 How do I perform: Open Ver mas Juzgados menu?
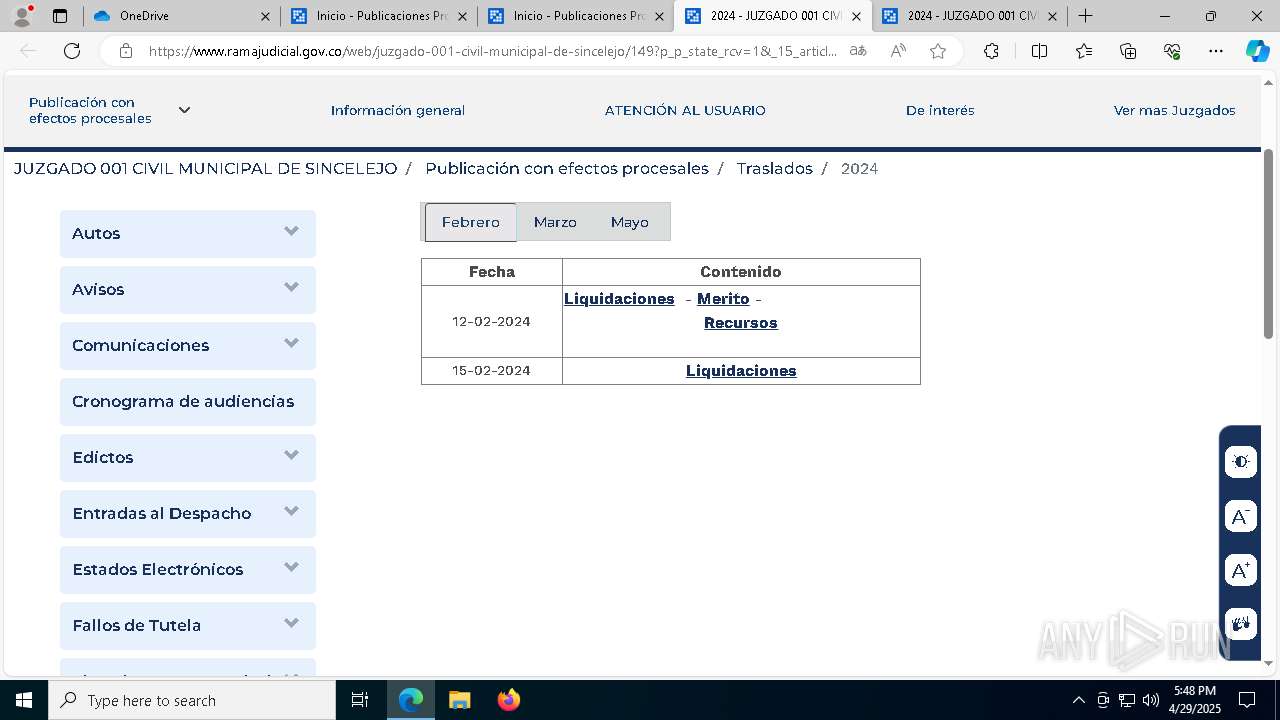1174,110
